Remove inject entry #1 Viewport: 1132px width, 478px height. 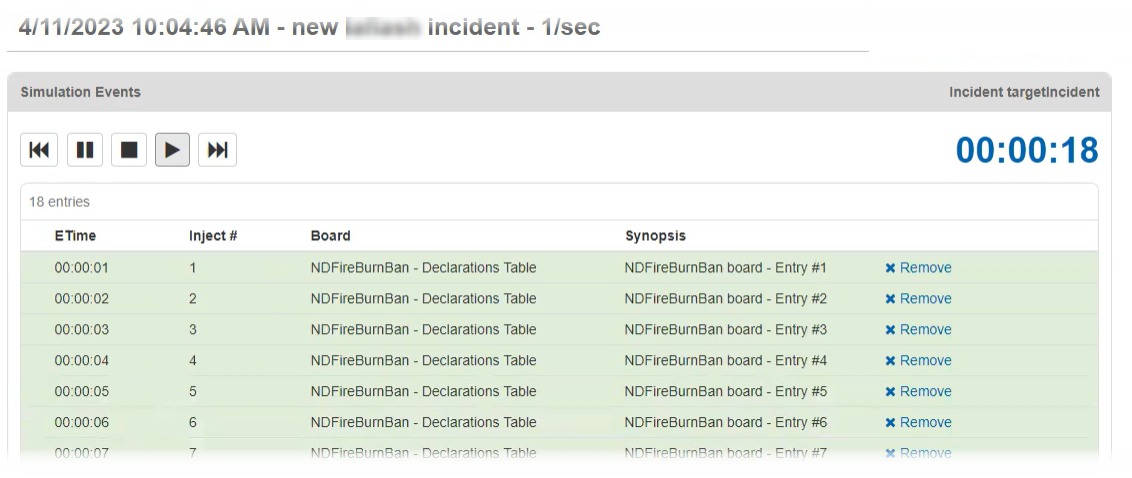coord(918,268)
